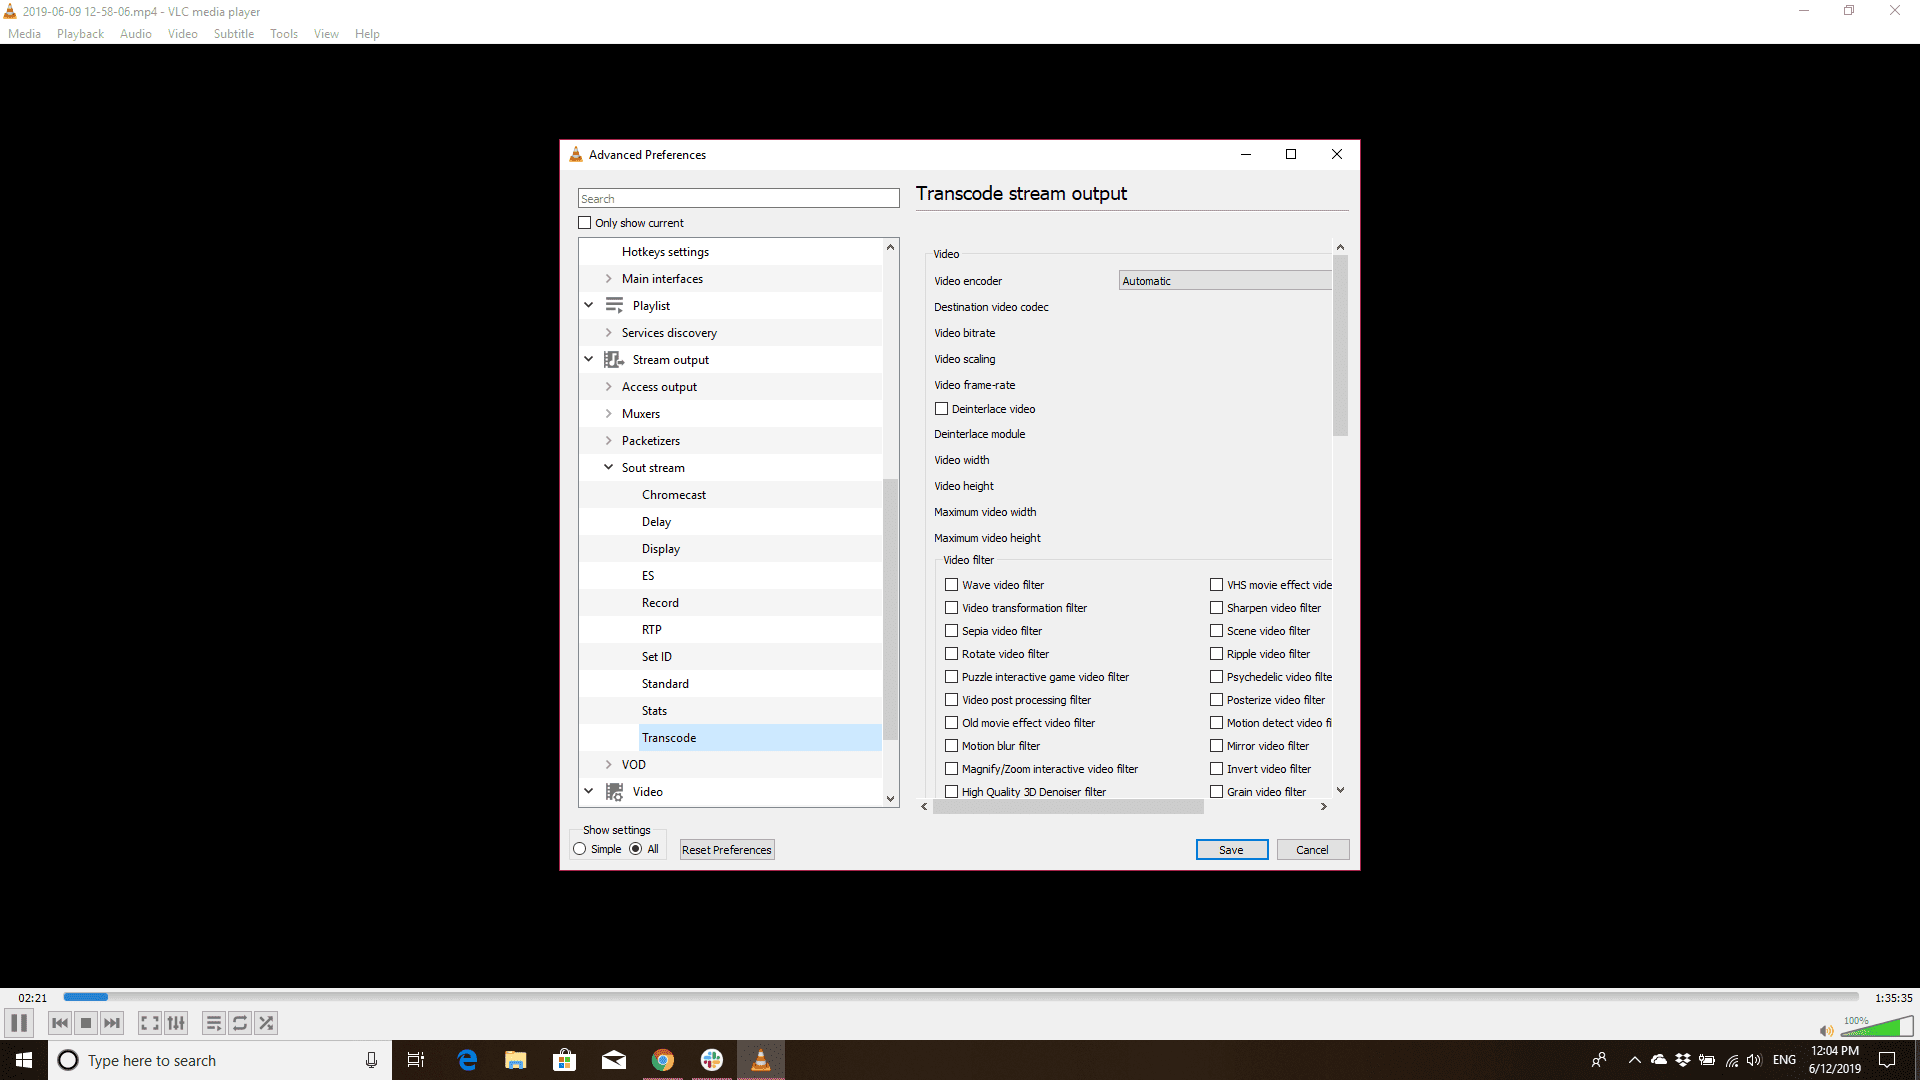The width and height of the screenshot is (1920, 1080).
Task: Open Mail app from the taskbar
Action: [614, 1060]
